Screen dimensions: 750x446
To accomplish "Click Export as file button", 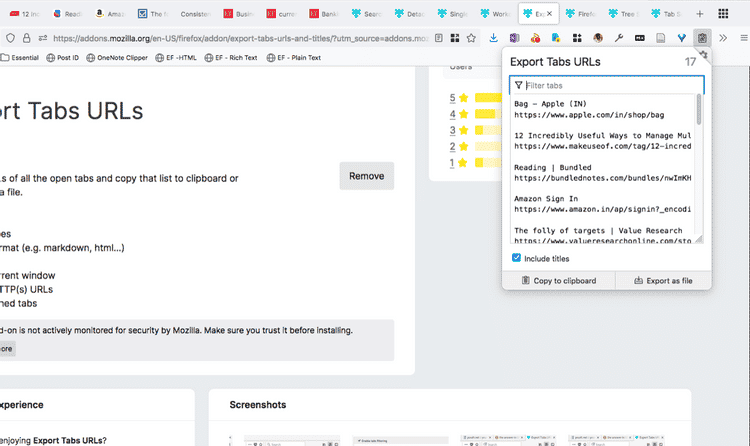I will pyautogui.click(x=663, y=280).
